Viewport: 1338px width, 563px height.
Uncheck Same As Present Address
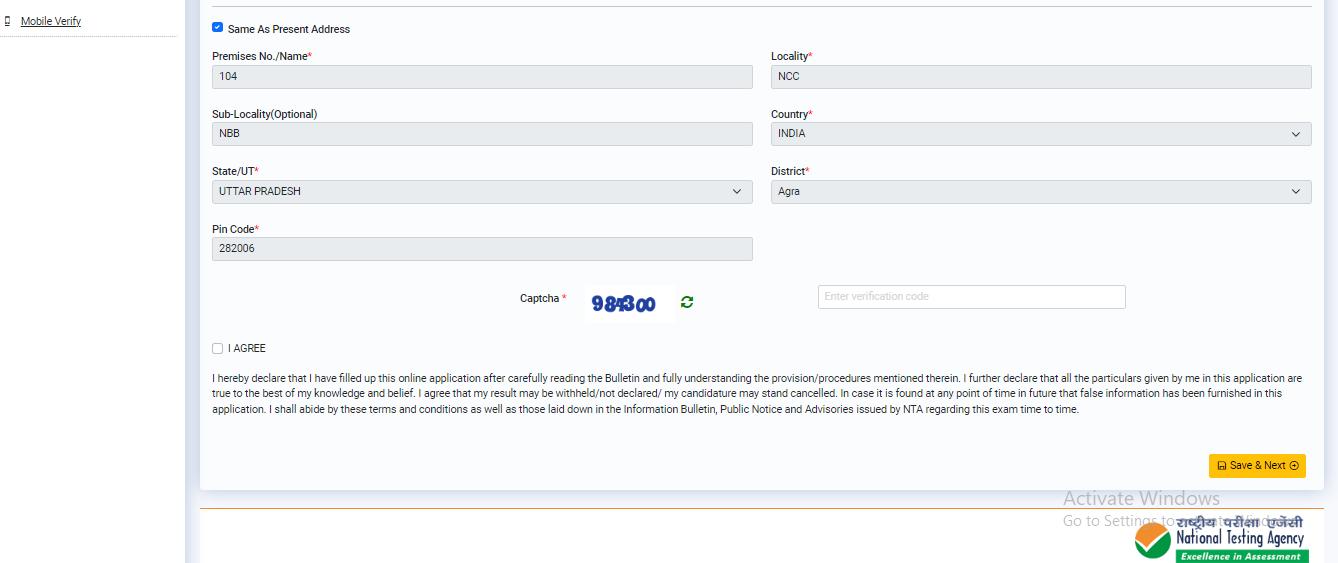coord(218,28)
